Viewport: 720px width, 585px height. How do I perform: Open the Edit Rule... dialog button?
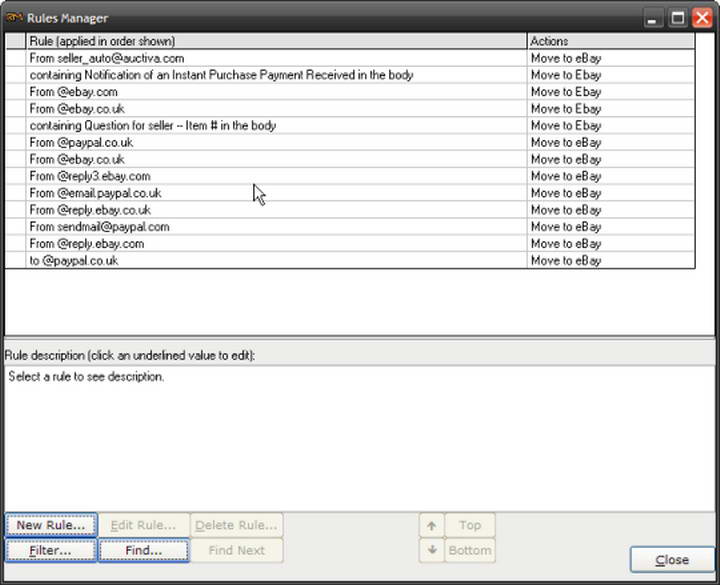coord(144,525)
